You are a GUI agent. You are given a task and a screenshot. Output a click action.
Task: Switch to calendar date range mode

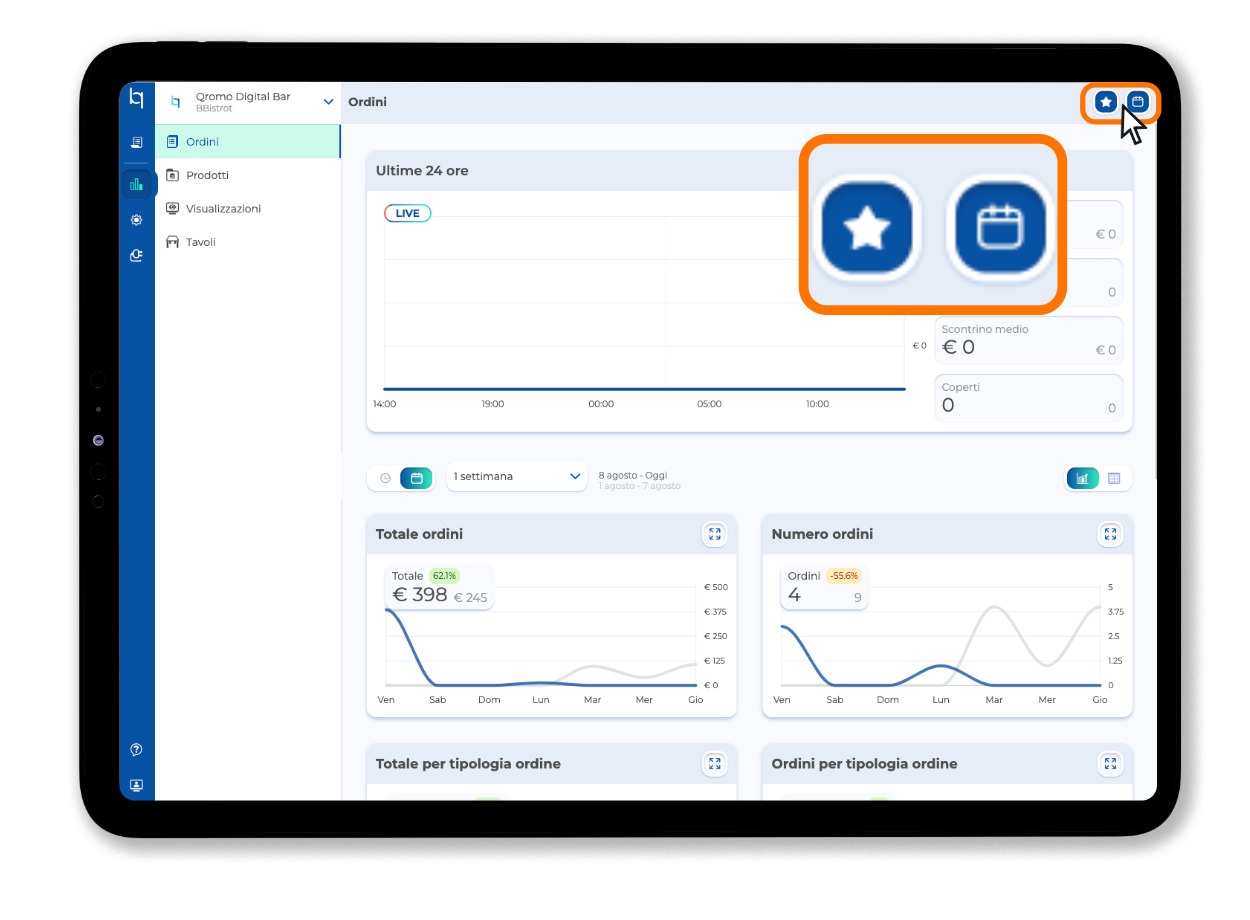pos(416,478)
